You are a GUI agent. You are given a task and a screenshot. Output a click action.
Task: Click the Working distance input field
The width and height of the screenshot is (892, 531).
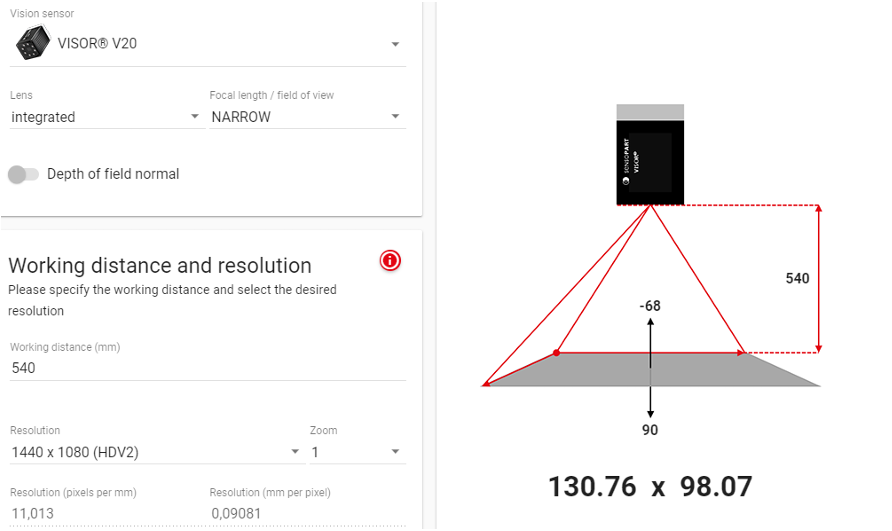[x=208, y=368]
